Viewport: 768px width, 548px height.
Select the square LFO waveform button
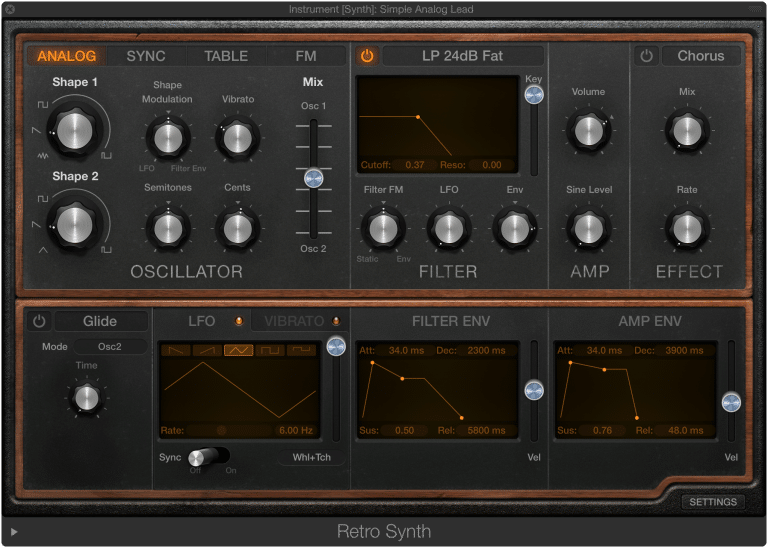pyautogui.click(x=270, y=350)
